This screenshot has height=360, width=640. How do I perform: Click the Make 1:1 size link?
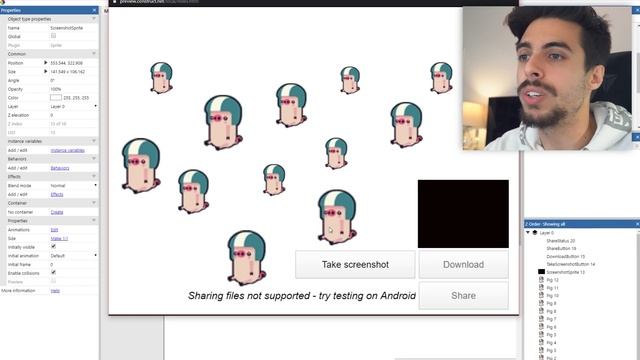[x=59, y=238]
